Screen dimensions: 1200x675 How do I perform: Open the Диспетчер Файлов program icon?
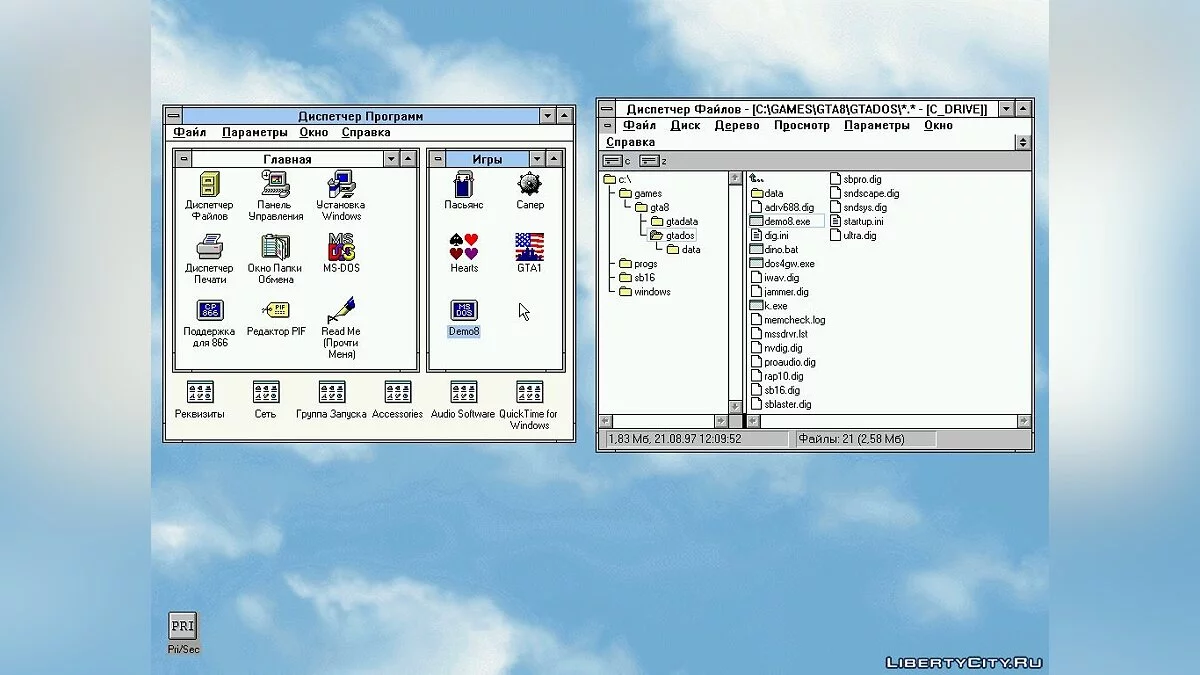(x=209, y=186)
